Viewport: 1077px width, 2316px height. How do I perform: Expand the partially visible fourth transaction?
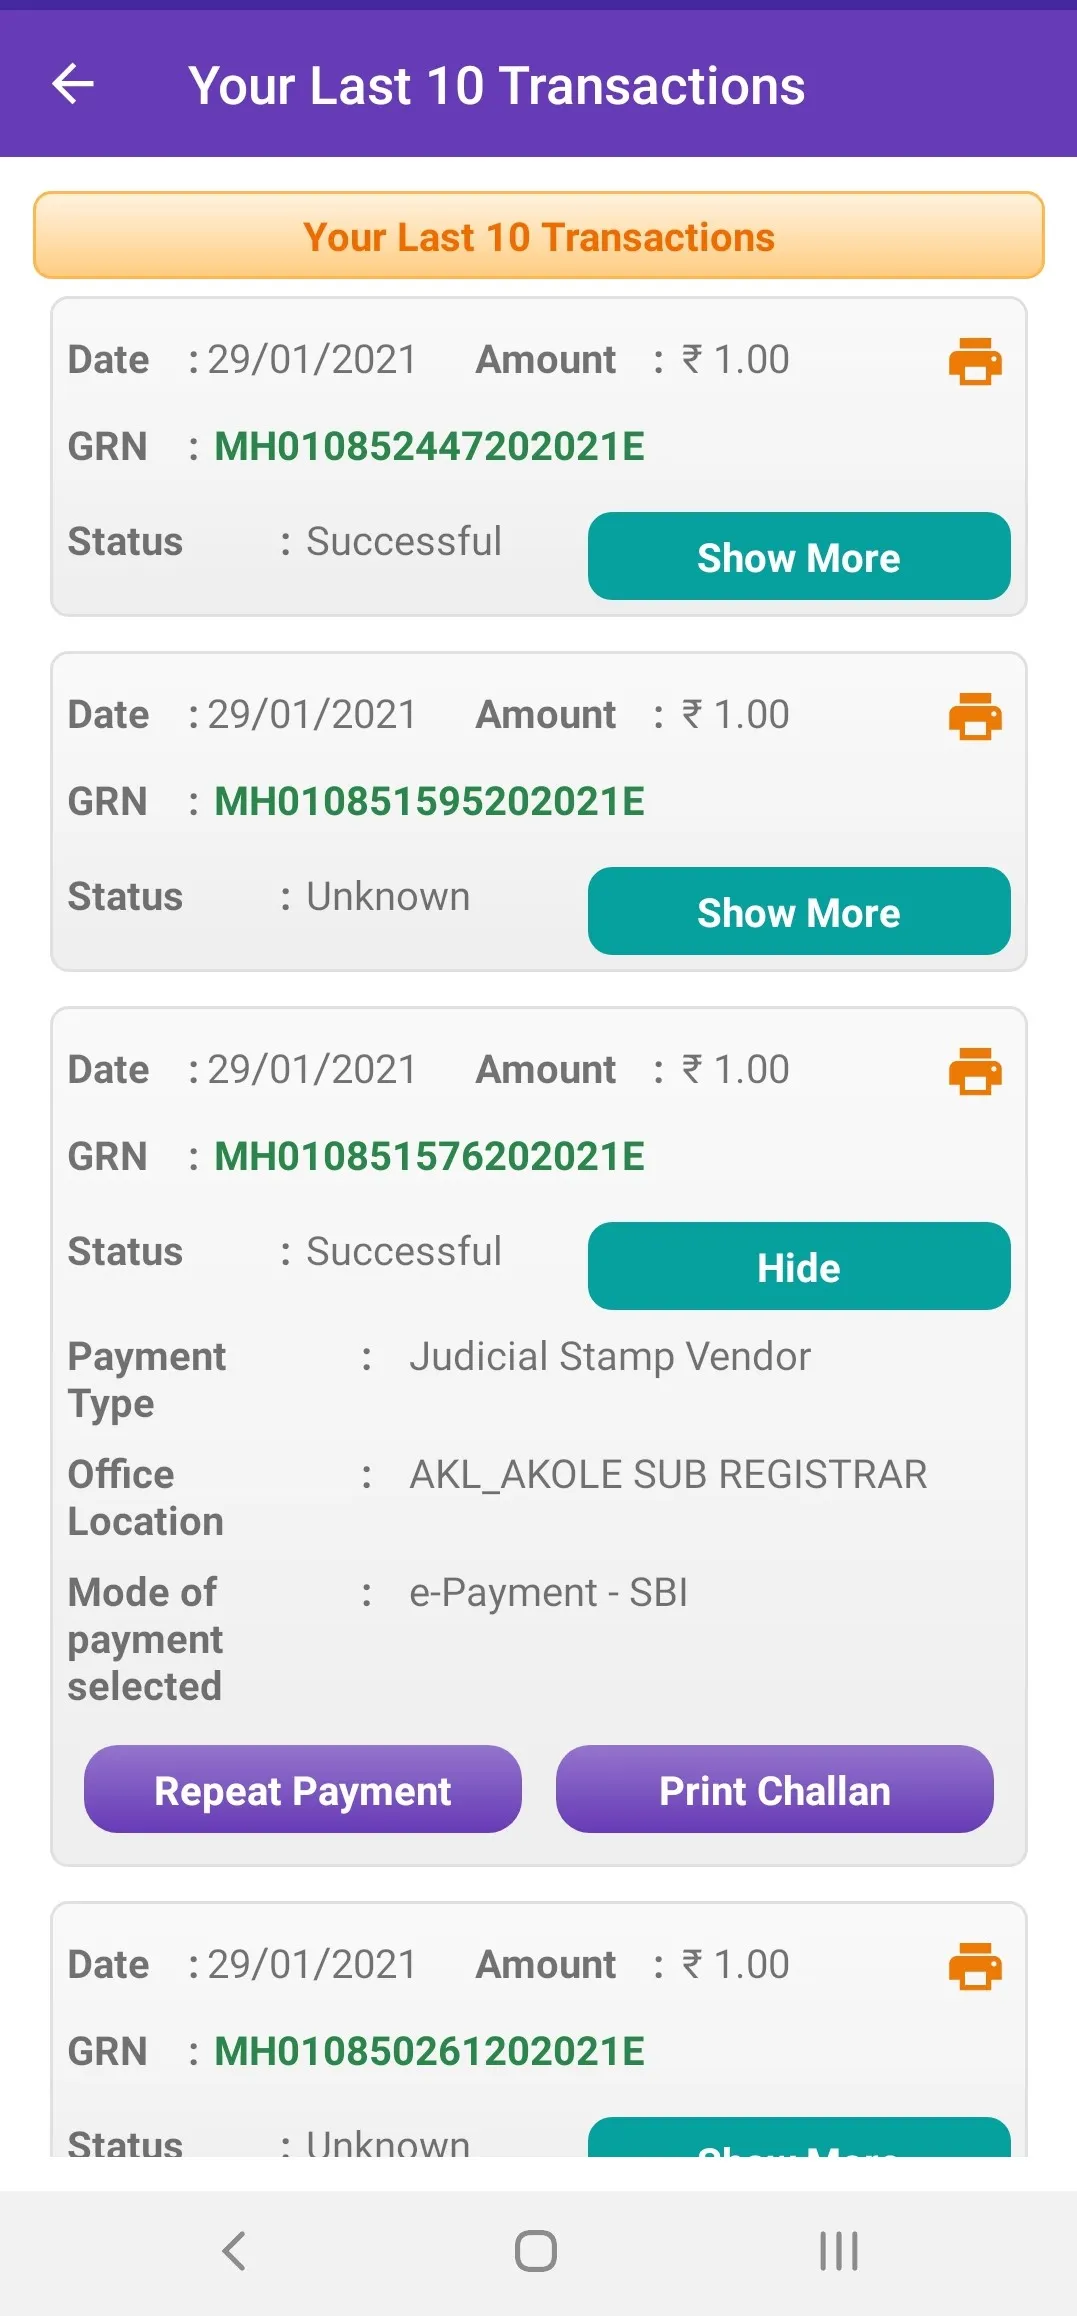[799, 2137]
